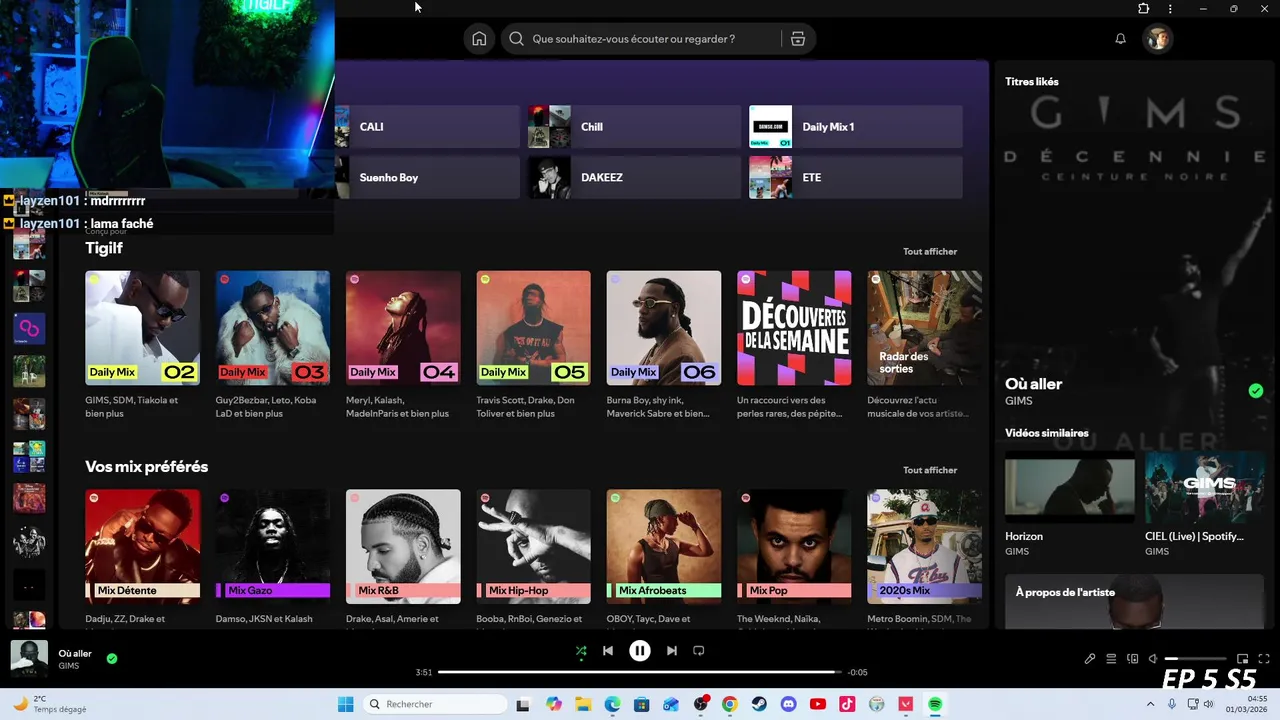Click the taskbar Rechercher search box
Image resolution: width=1280 pixels, height=720 pixels.
point(435,704)
